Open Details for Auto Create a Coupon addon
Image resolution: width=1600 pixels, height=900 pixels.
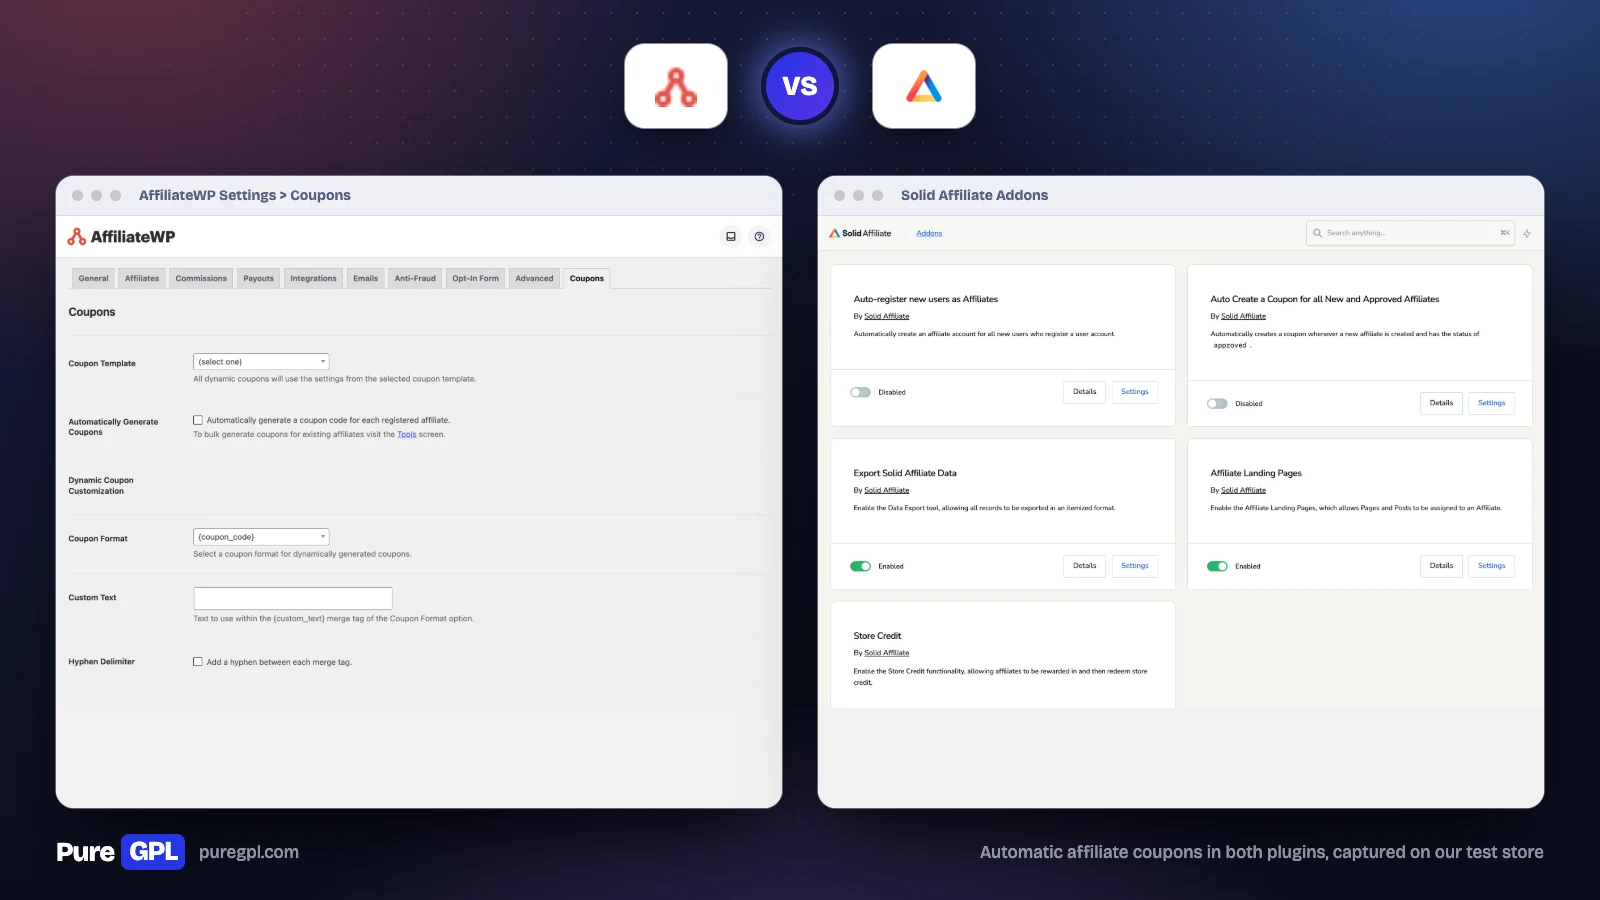click(1441, 403)
